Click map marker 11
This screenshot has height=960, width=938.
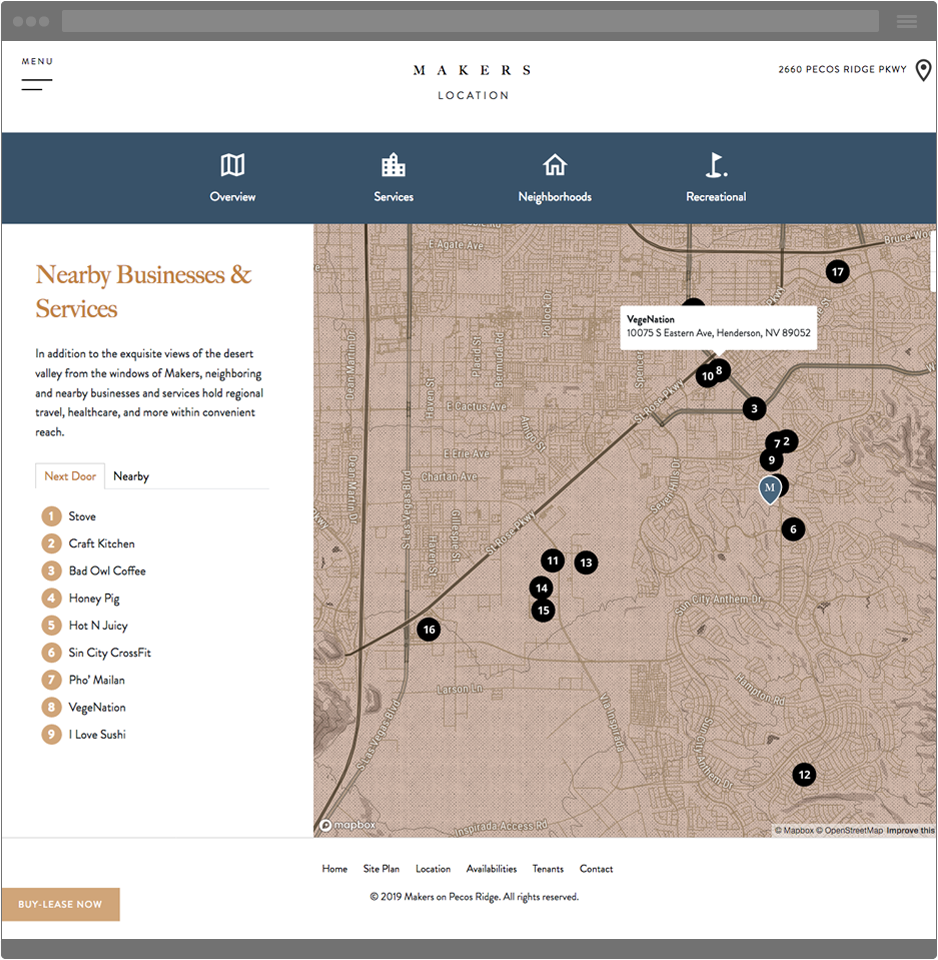(x=553, y=560)
